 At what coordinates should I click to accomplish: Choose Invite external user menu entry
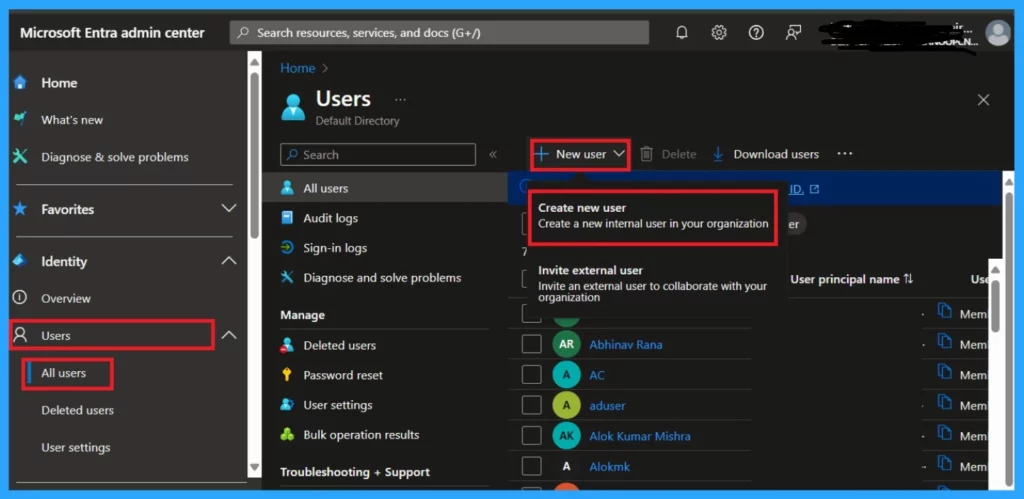pos(652,283)
